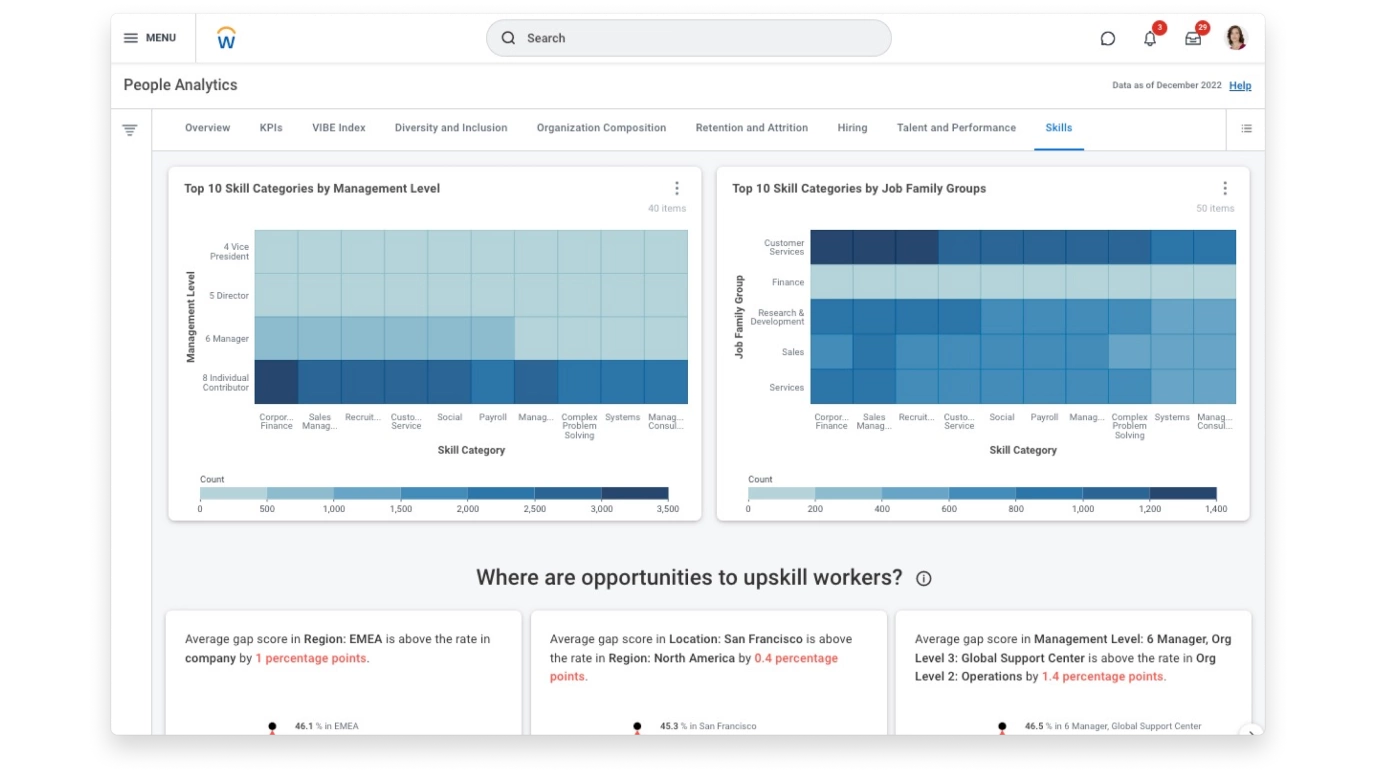Switch to the Hiring tab
Screen dimensions: 1376x774
click(852, 128)
